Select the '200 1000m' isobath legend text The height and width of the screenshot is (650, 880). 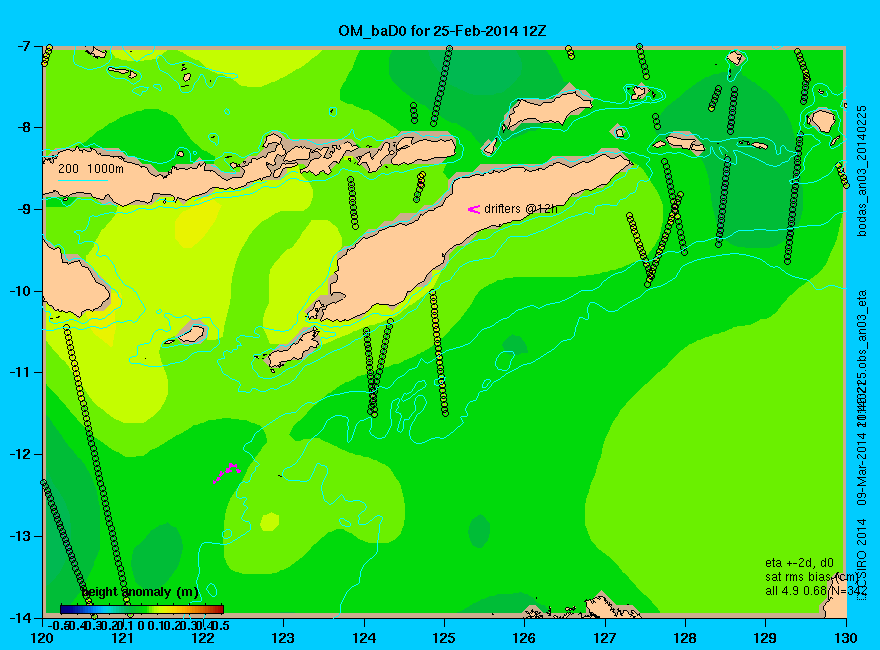coord(91,168)
